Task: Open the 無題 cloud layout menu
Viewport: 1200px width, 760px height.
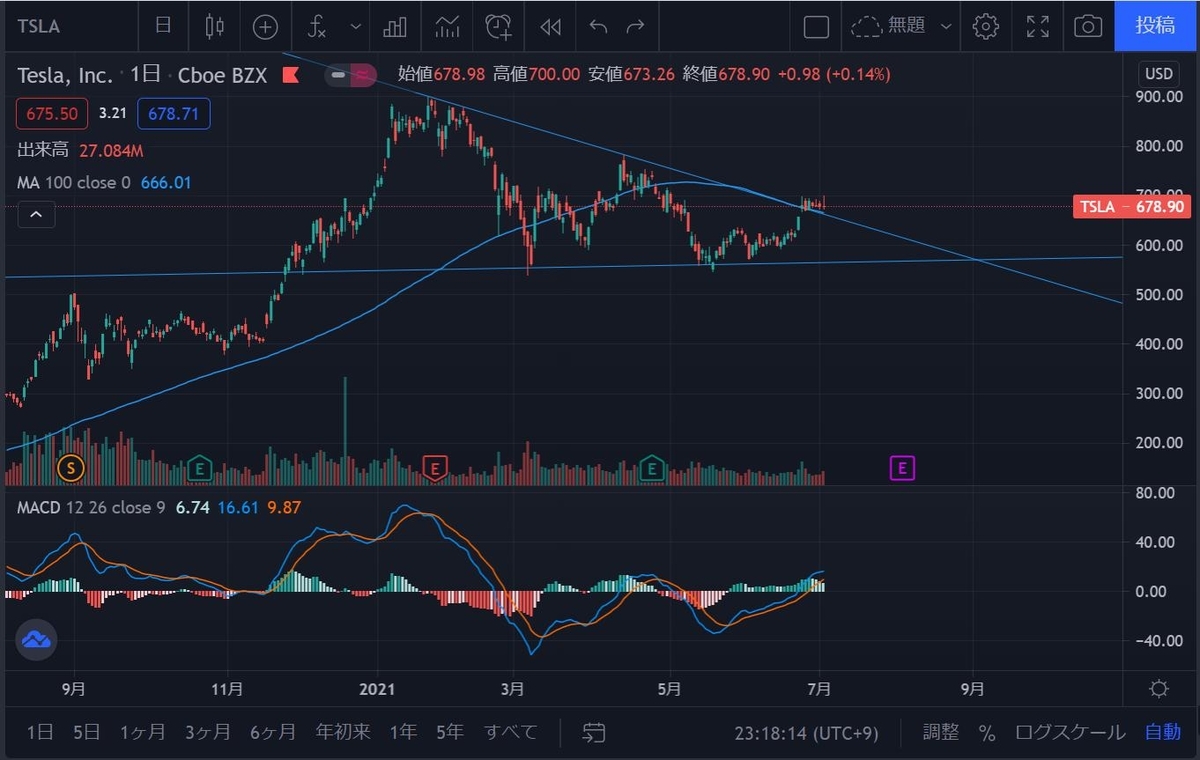Action: pos(900,26)
